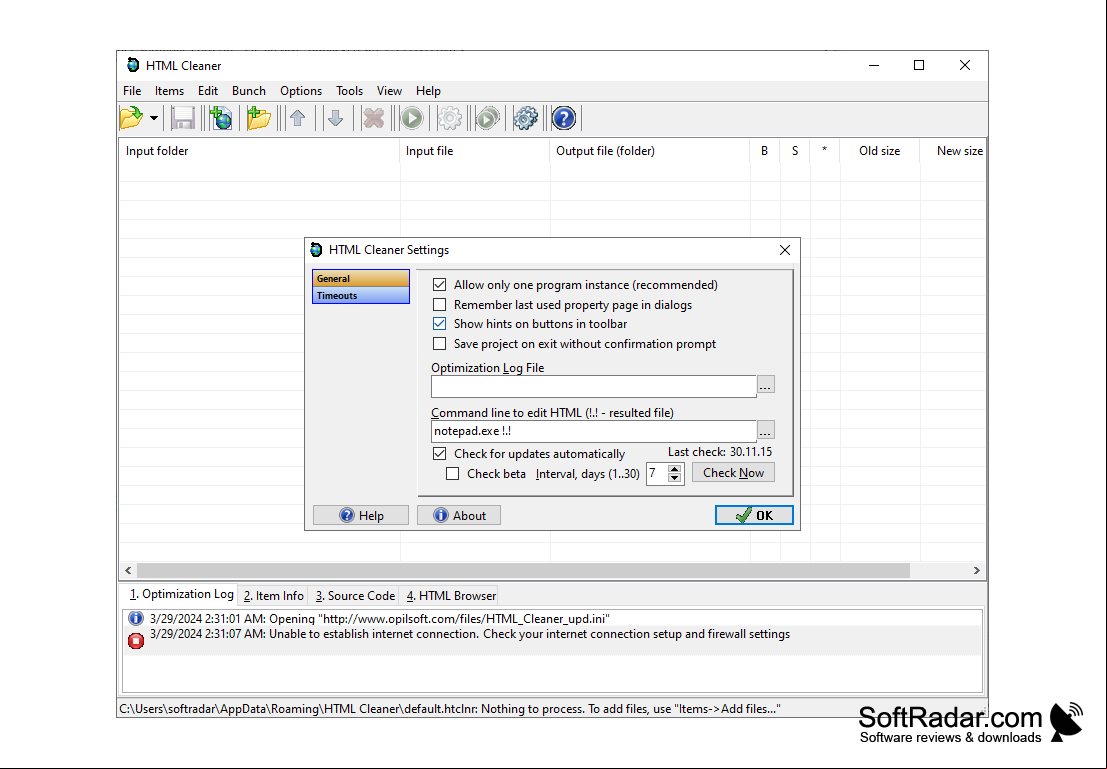Open the File menu
Screen dimensions: 1107x769
coord(132,90)
